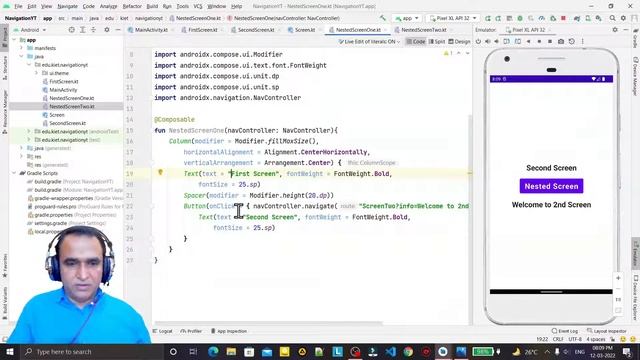Toggle the Structure tool window stripe
The height and width of the screenshot is (360, 640).
click(4, 67)
